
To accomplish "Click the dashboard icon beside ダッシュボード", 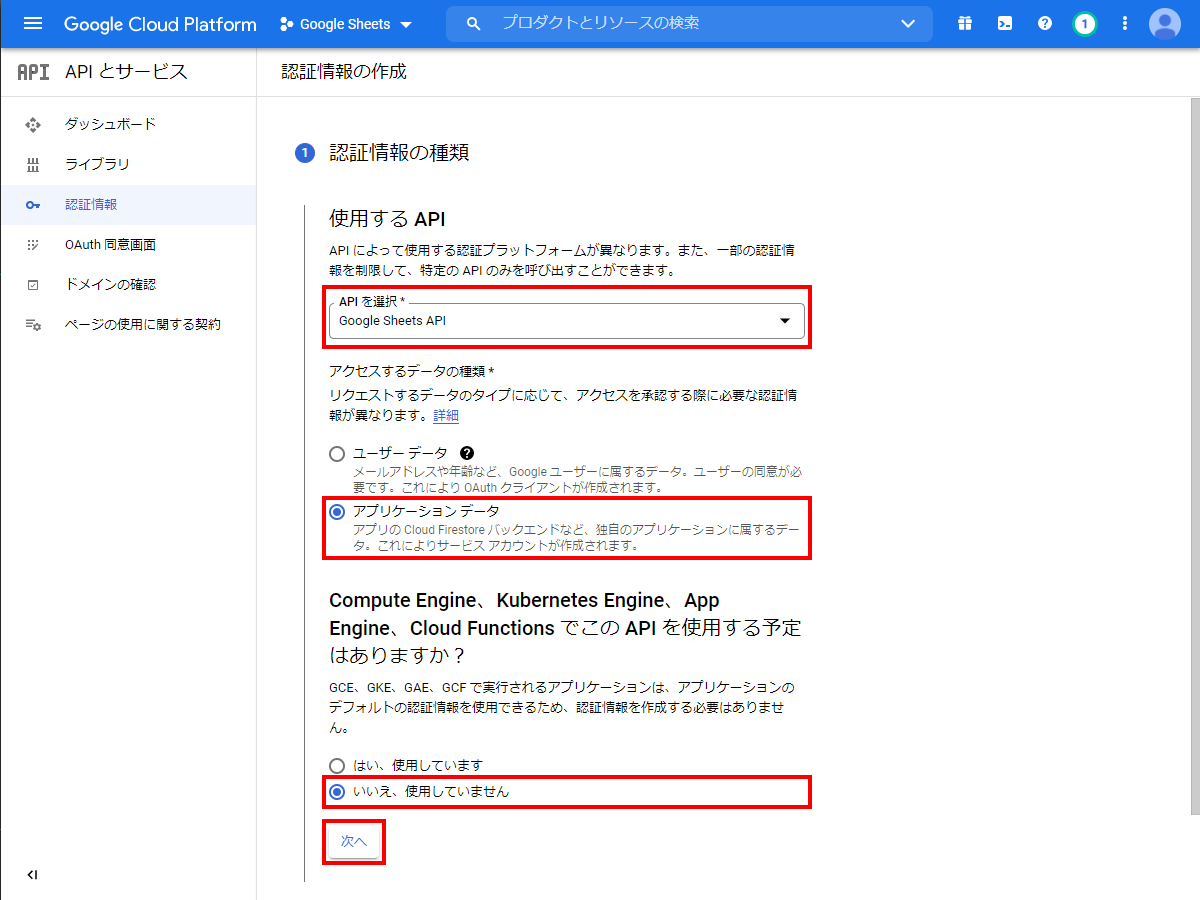I will pyautogui.click(x=33, y=124).
